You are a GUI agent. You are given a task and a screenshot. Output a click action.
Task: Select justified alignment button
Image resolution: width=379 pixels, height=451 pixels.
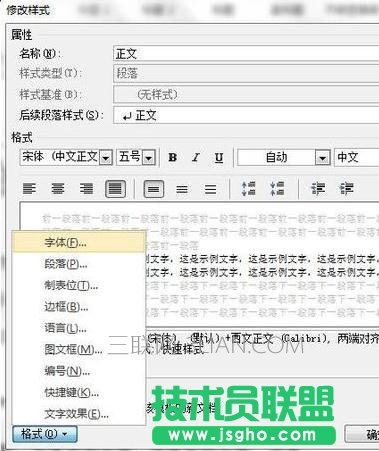115,189
